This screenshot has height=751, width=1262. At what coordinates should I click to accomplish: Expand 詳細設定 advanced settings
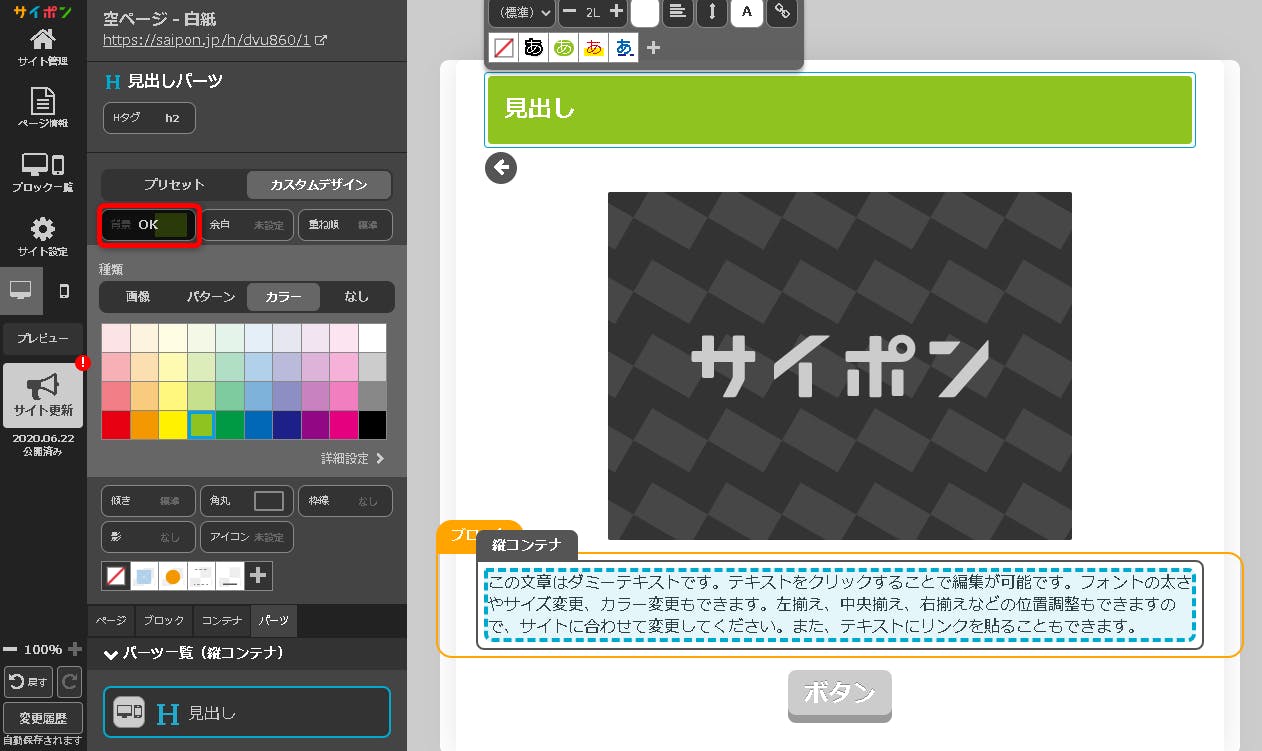[352, 459]
